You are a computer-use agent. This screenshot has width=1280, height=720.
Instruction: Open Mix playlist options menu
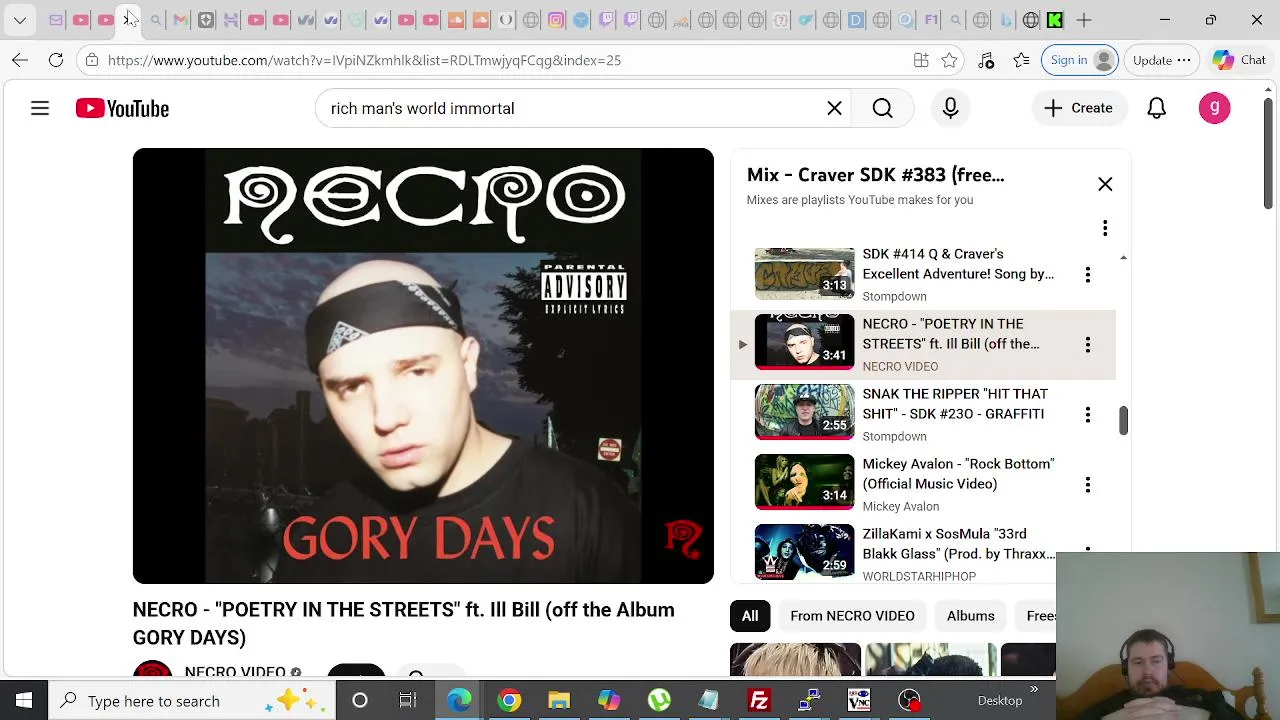pyautogui.click(x=1105, y=229)
